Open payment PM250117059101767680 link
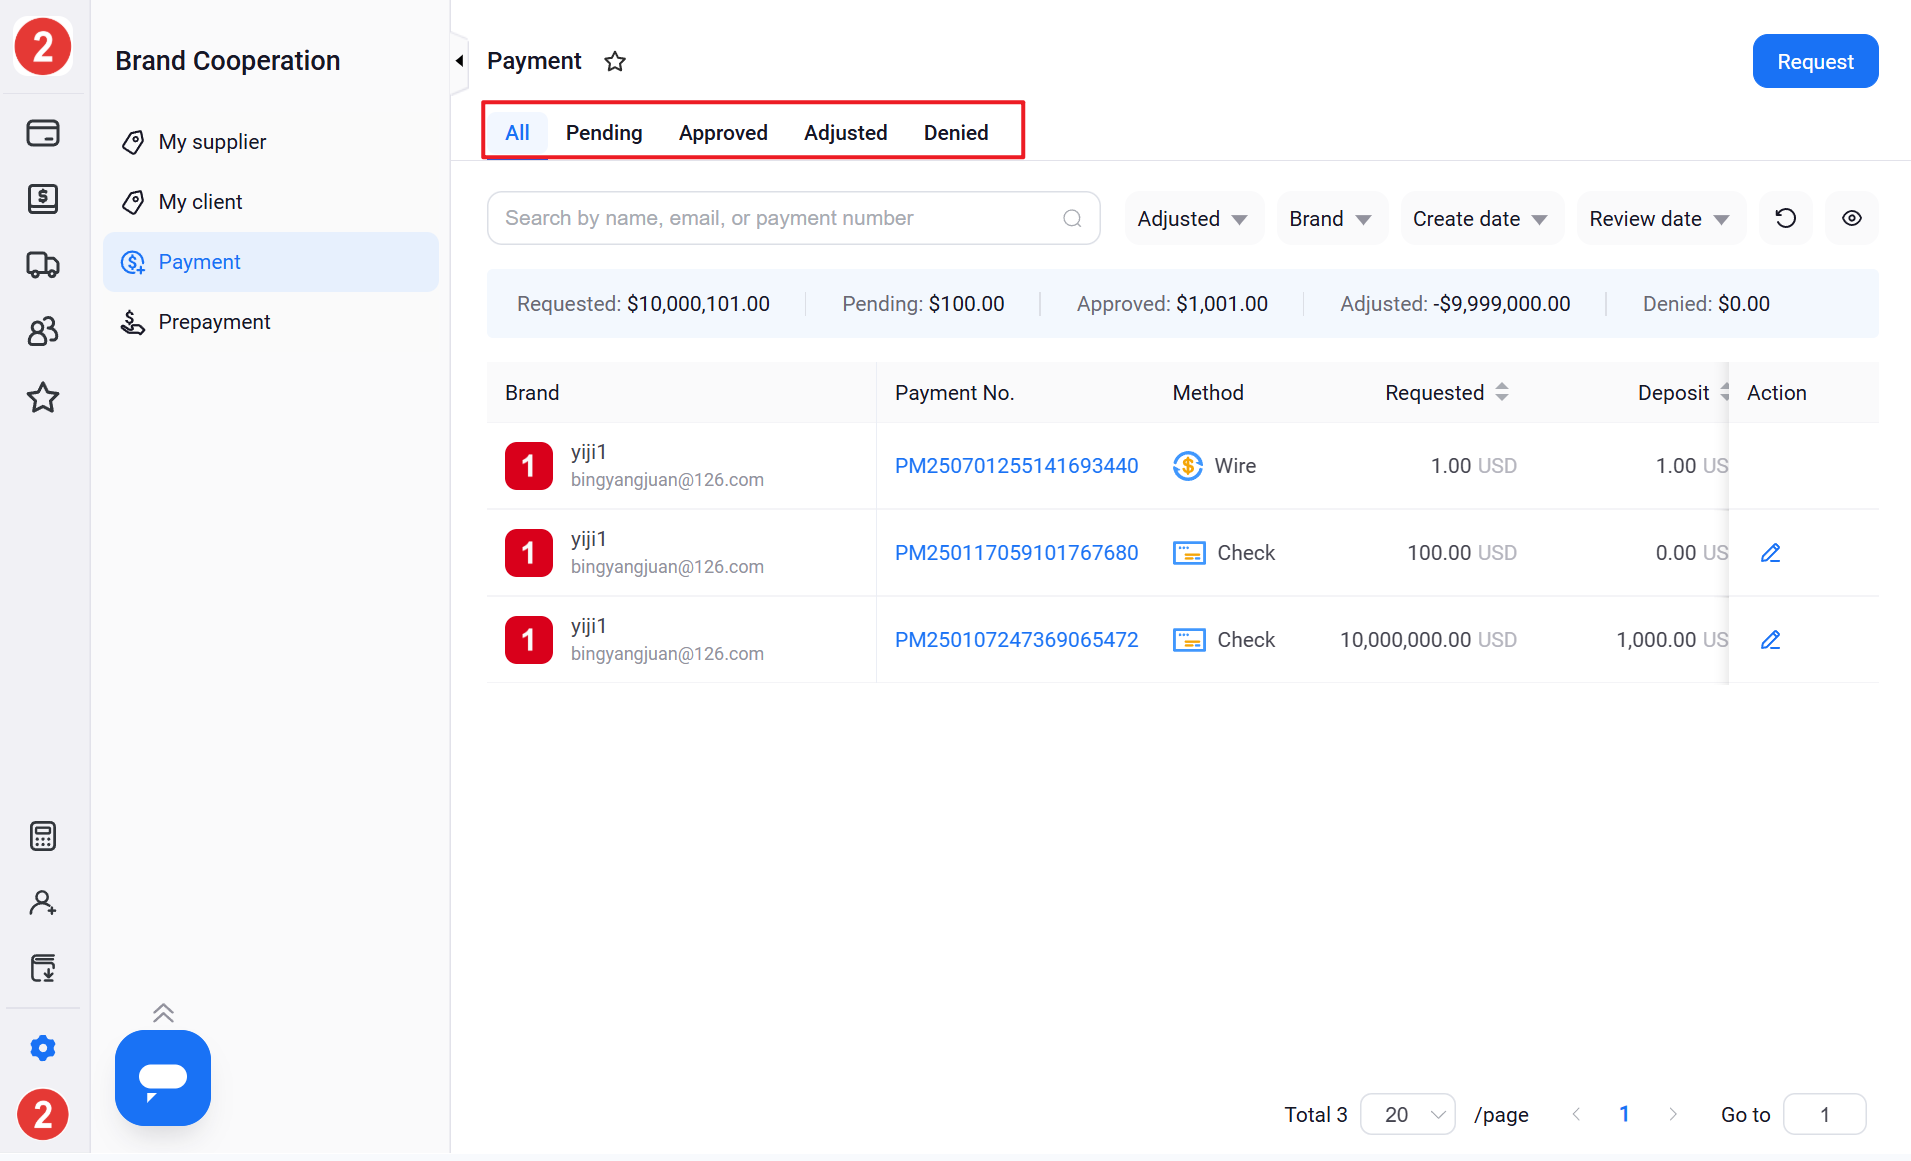This screenshot has height=1161, width=1911. coord(1016,553)
